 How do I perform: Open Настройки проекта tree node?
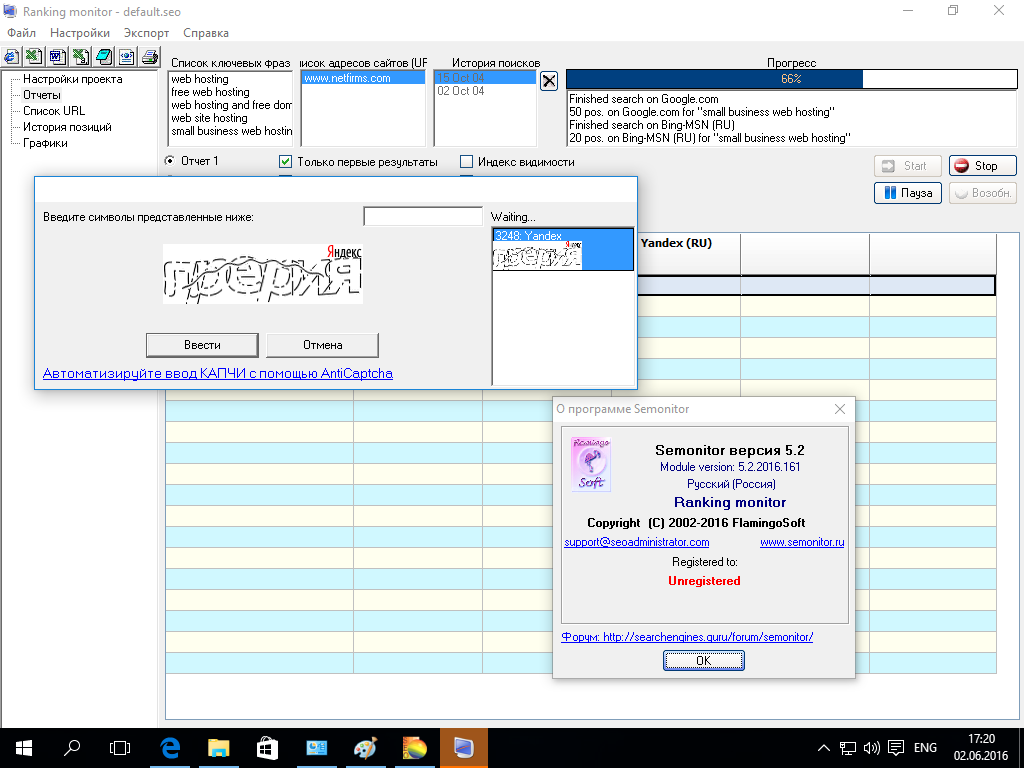(x=72, y=79)
